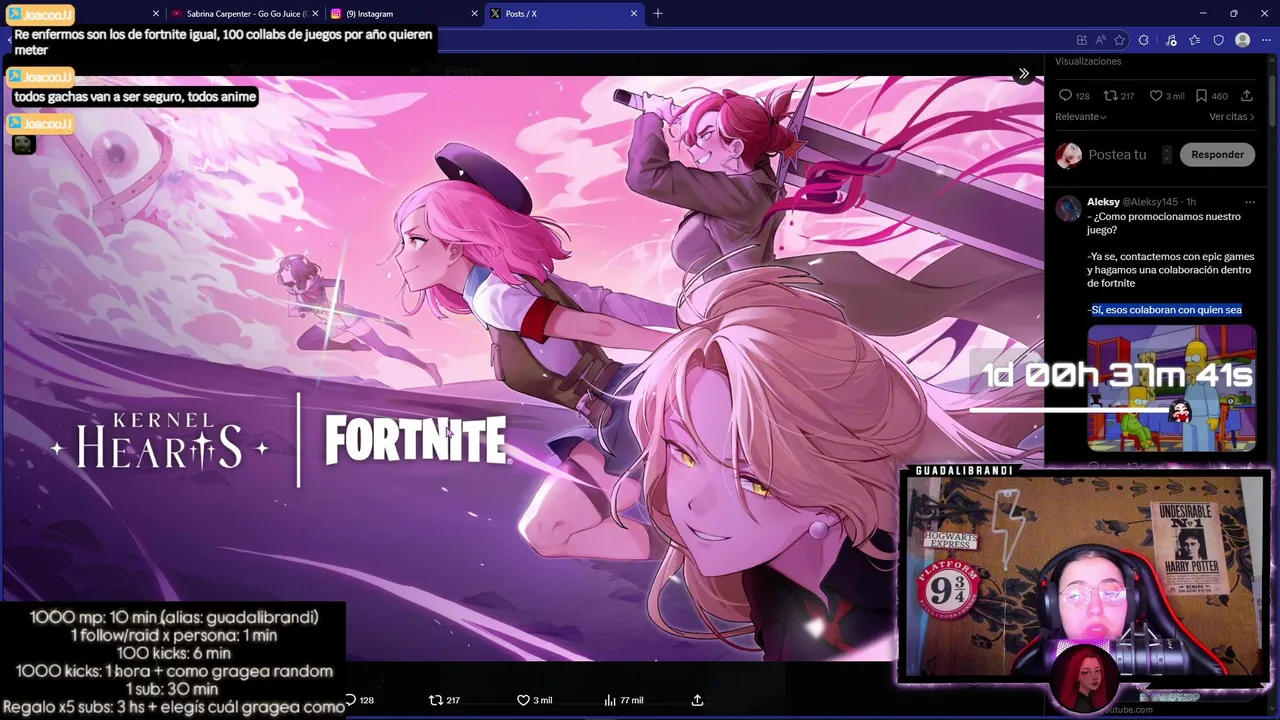Open the browser profile avatar
The image size is (1280, 720).
point(1243,40)
